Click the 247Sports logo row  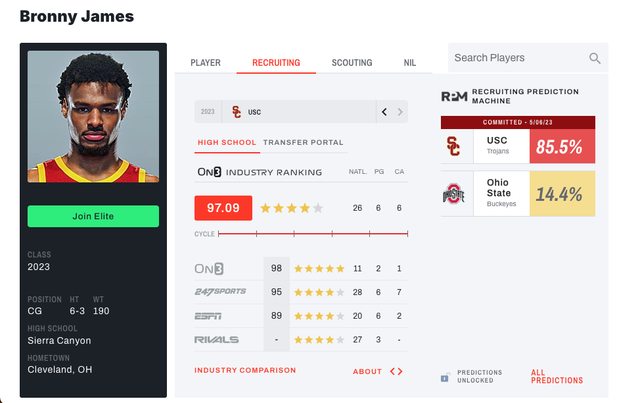218,292
